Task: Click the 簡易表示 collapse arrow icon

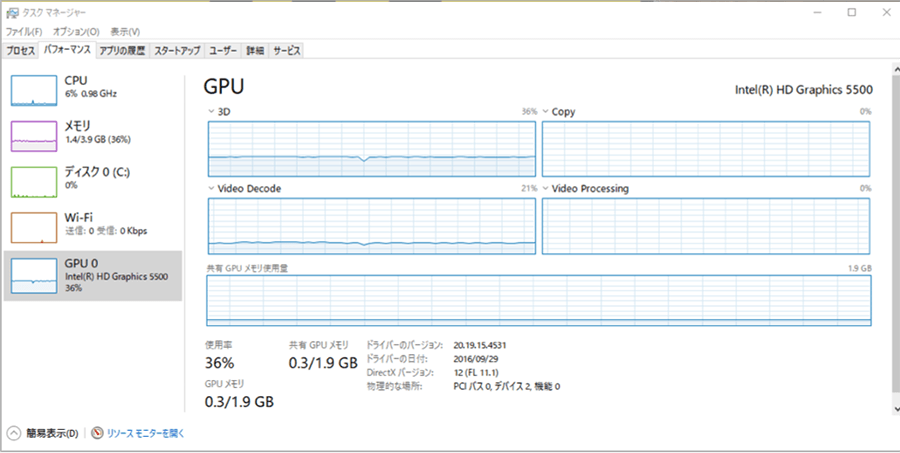Action: point(14,433)
